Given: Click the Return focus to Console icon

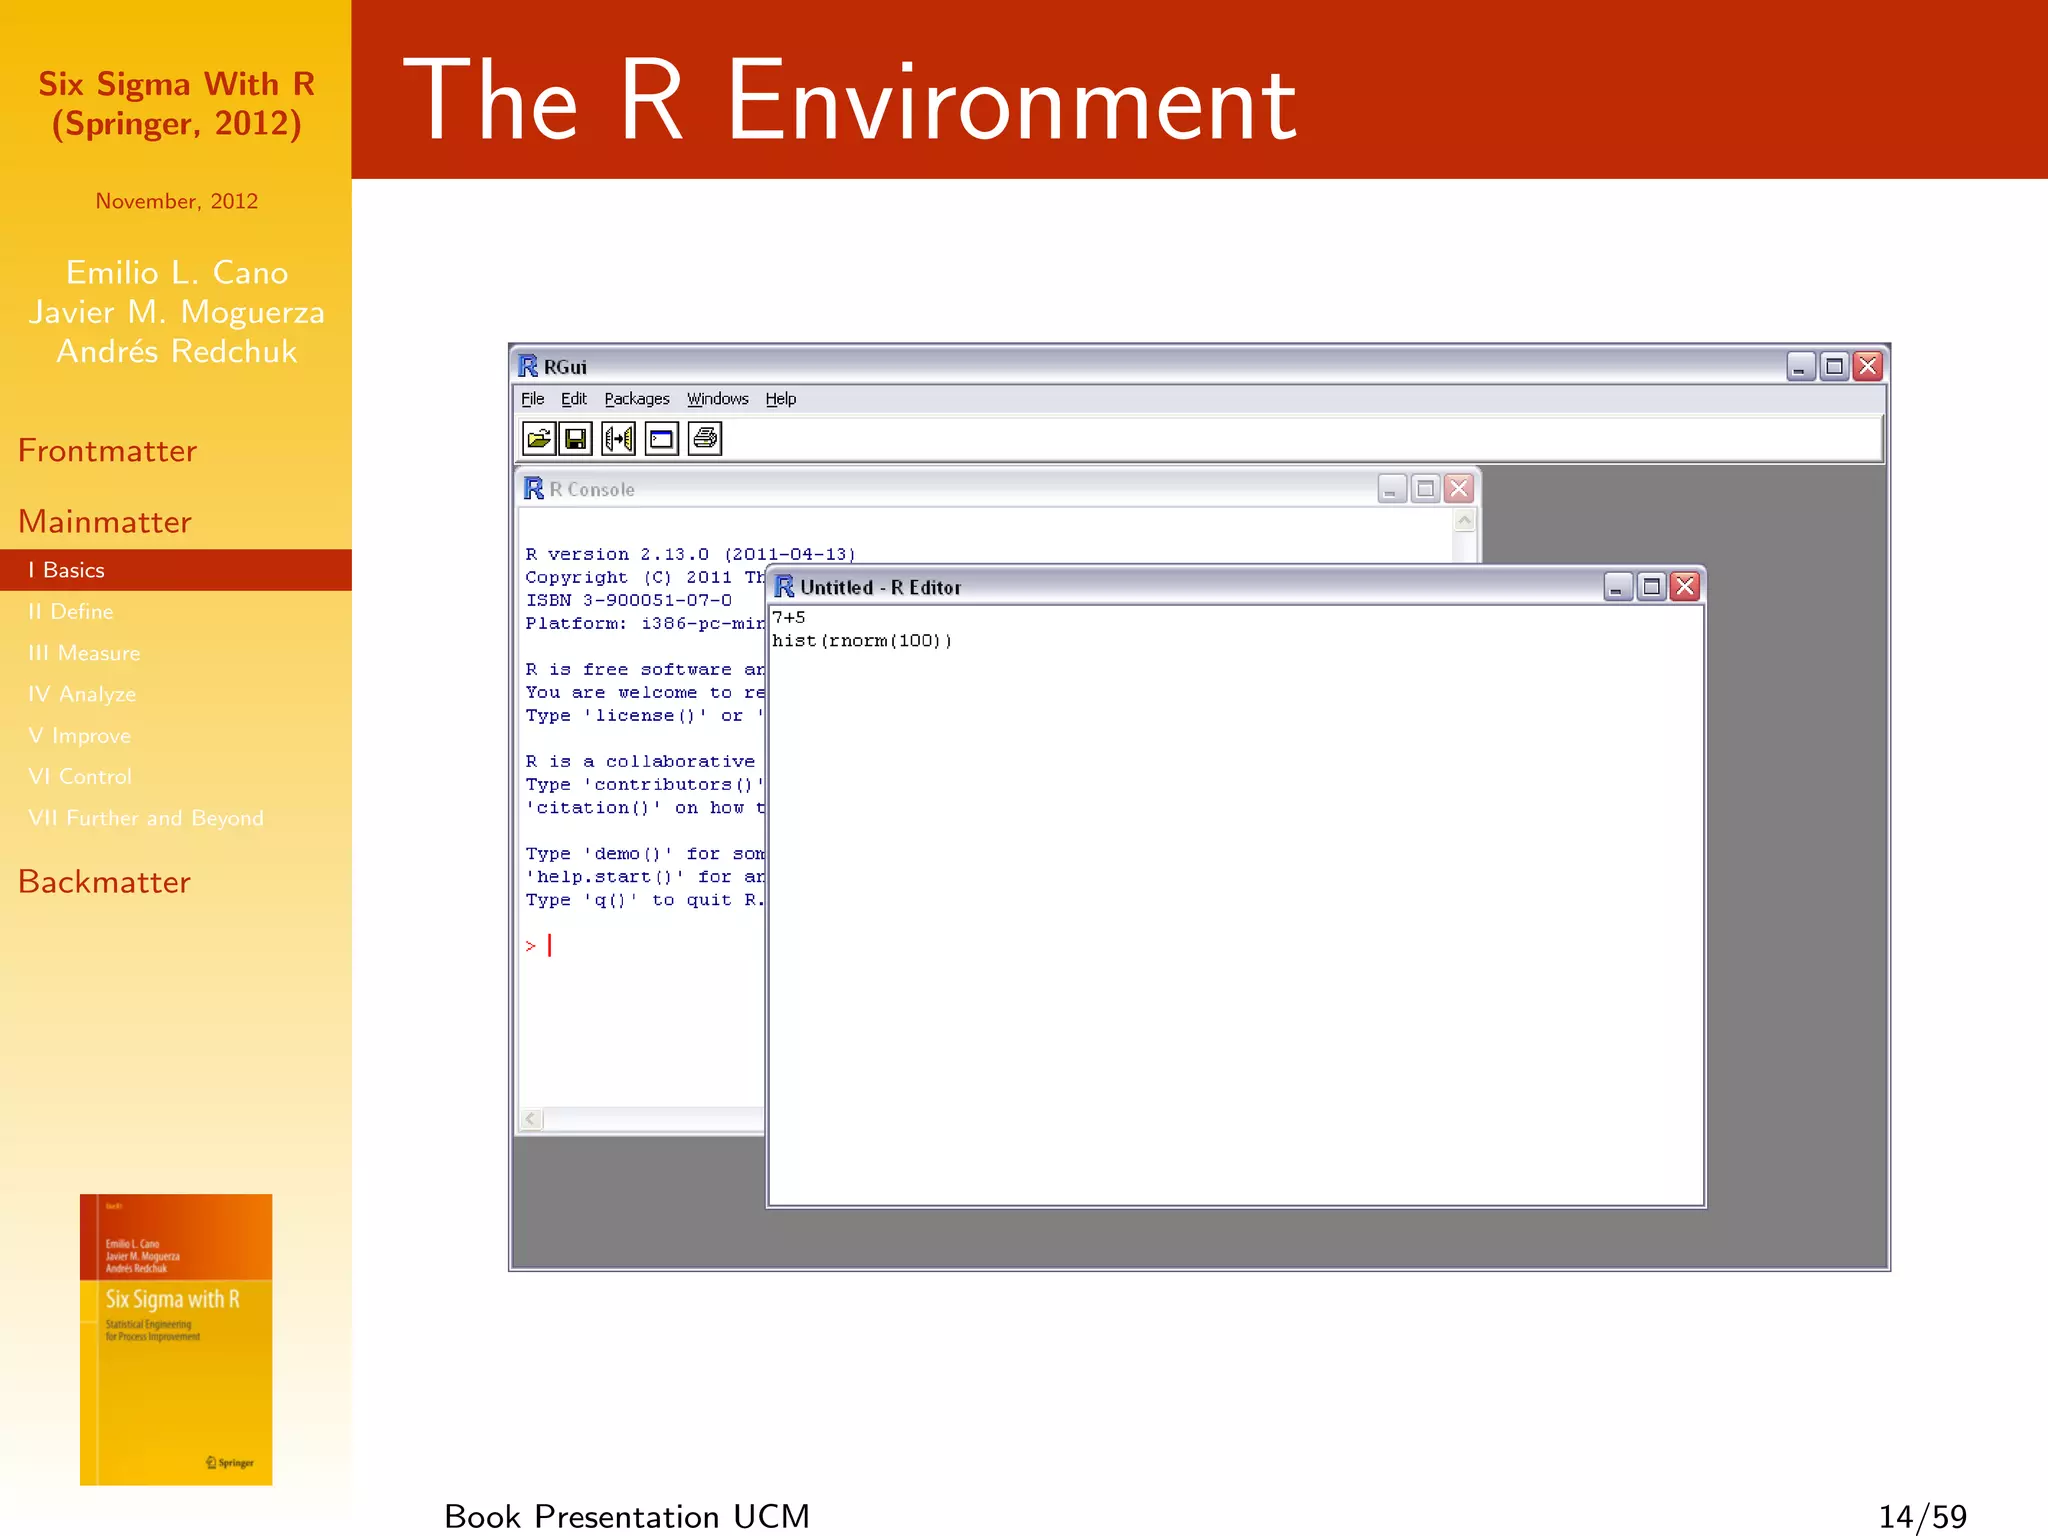Looking at the screenshot, I should click(x=662, y=439).
